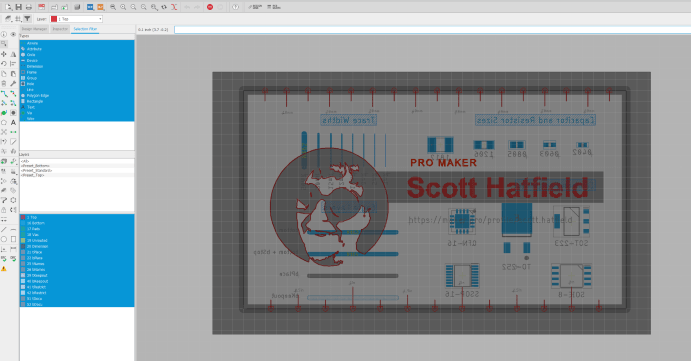Select the Lock tool
691x361 pixels.
point(4,210)
